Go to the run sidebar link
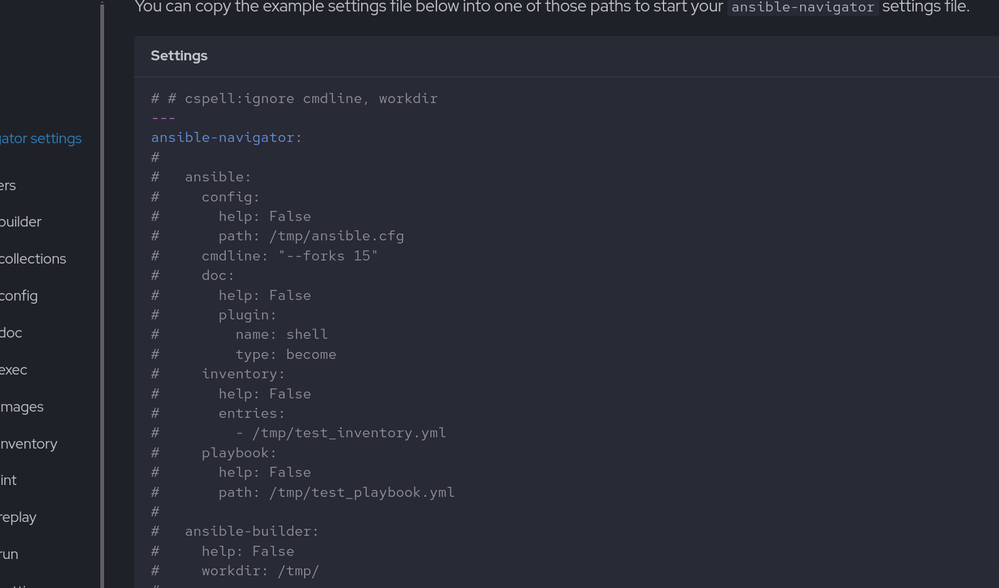Image resolution: width=999 pixels, height=588 pixels. (9, 555)
